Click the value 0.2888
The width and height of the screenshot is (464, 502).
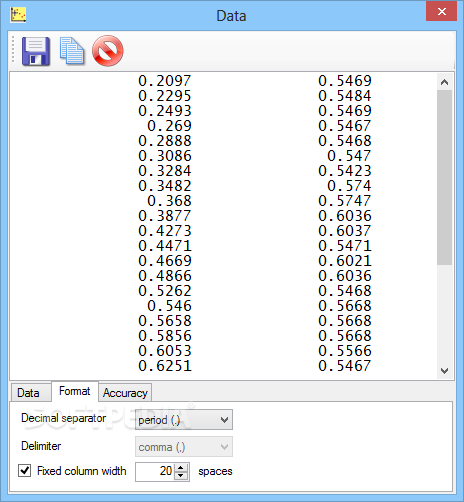point(165,141)
